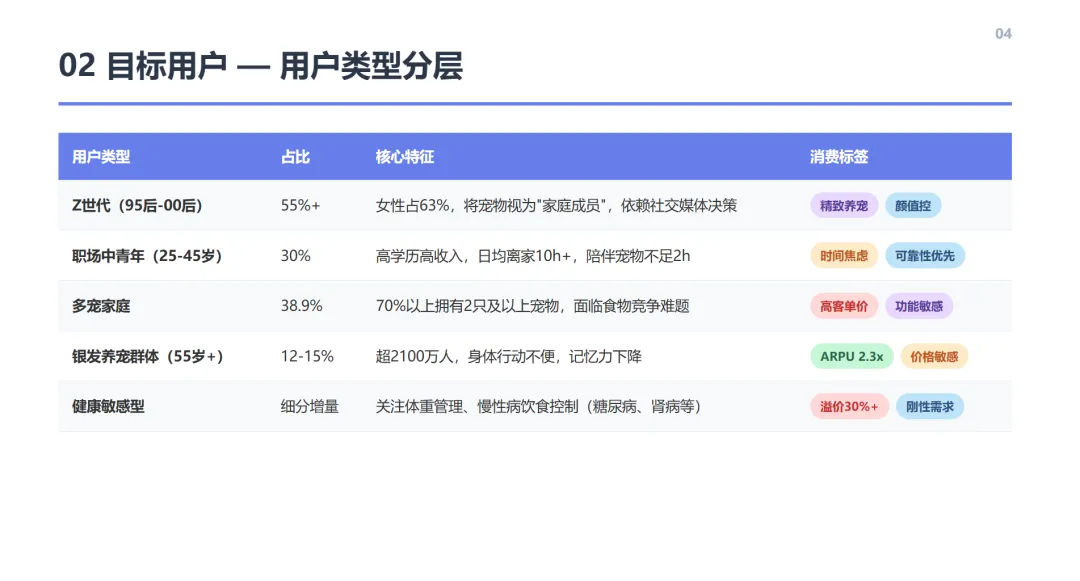Click the 刚性需求 tag

click(x=929, y=407)
